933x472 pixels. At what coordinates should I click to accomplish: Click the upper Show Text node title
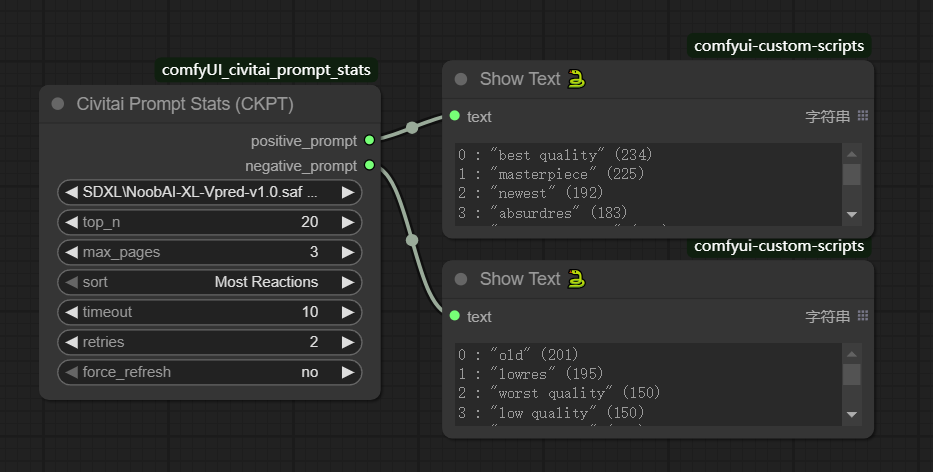click(520, 79)
